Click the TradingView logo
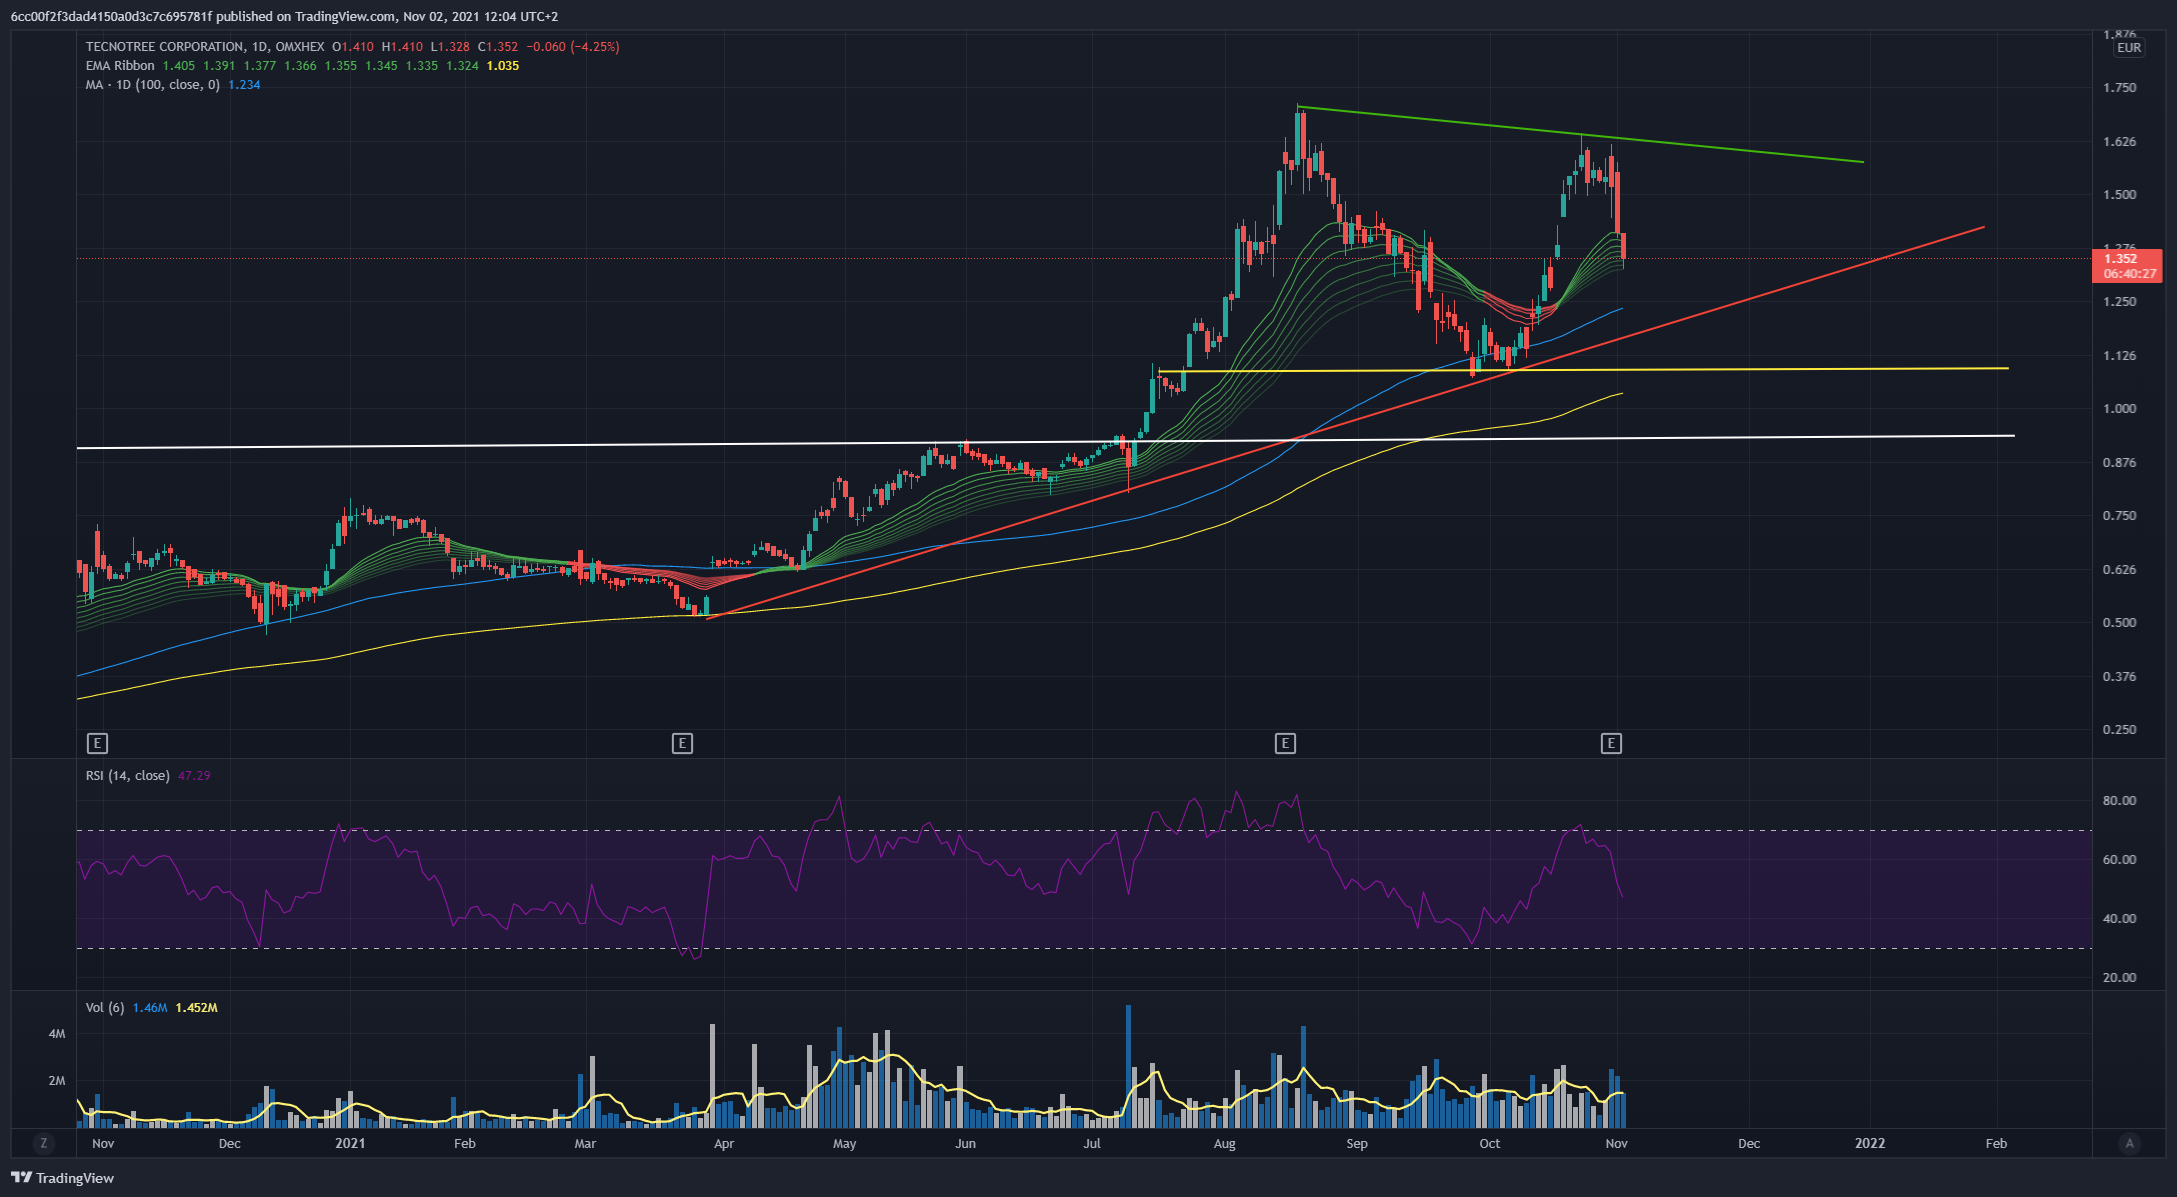Screen dimensions: 2177x1197 pyautogui.click(x=62, y=1178)
